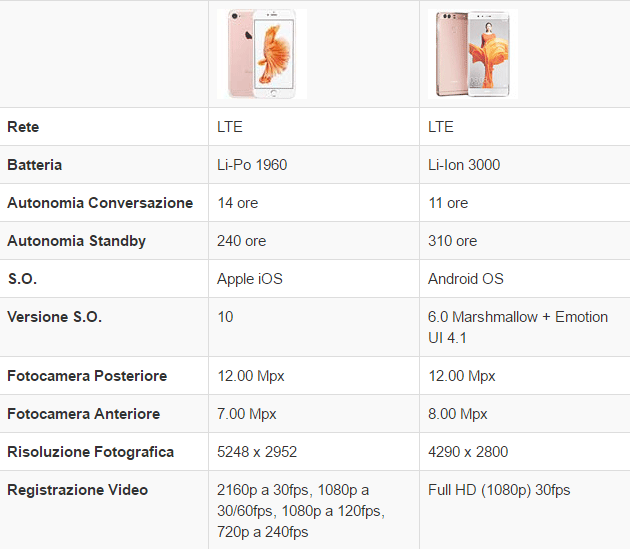This screenshot has width=630, height=549.
Task: Select the 310 ore standby value
Action: [452, 241]
